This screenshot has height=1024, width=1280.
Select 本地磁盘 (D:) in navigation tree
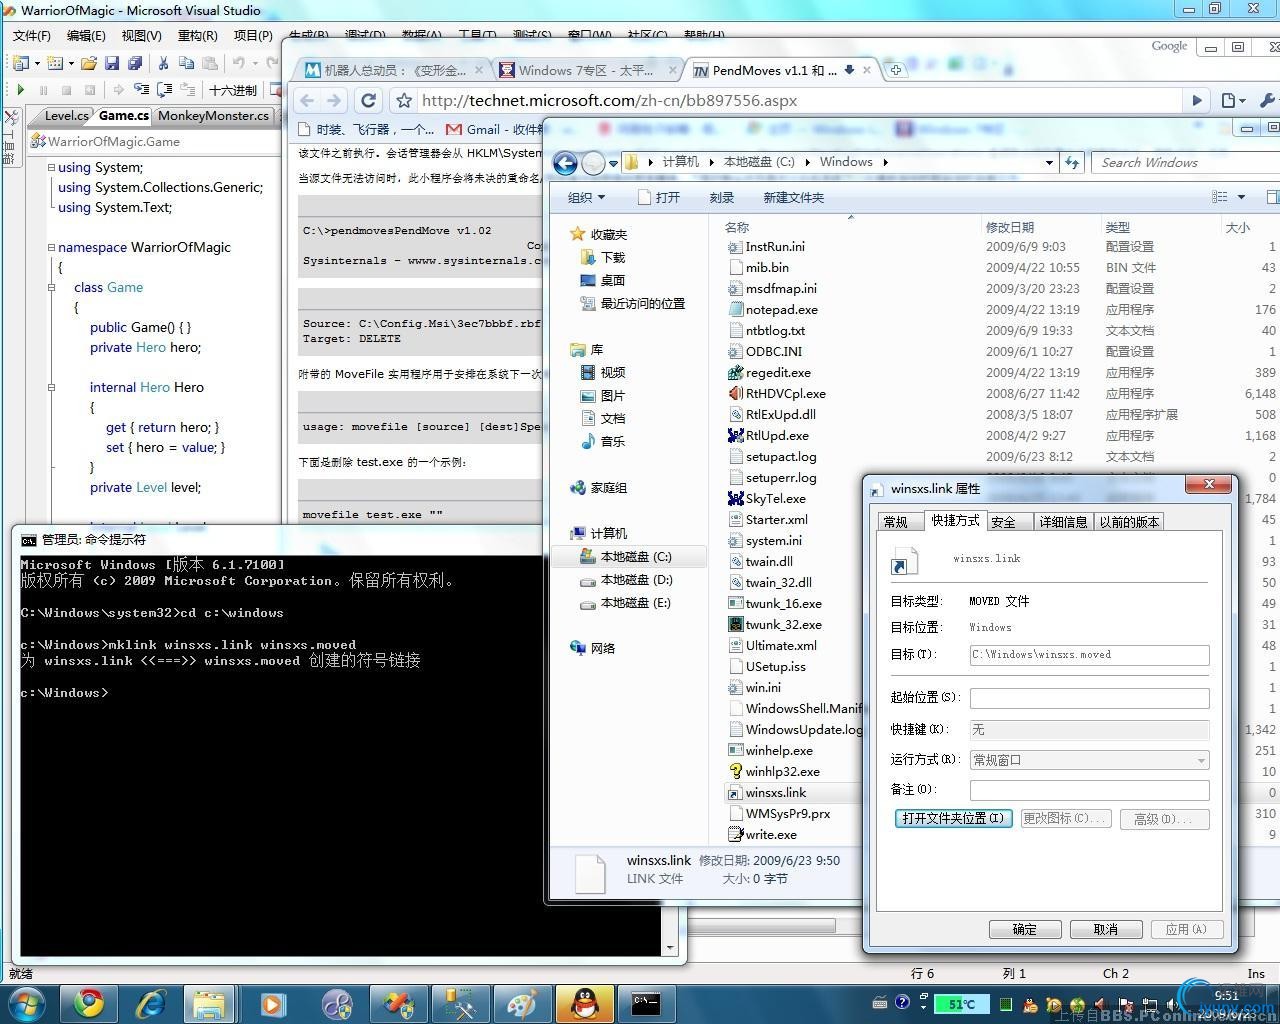635,580
